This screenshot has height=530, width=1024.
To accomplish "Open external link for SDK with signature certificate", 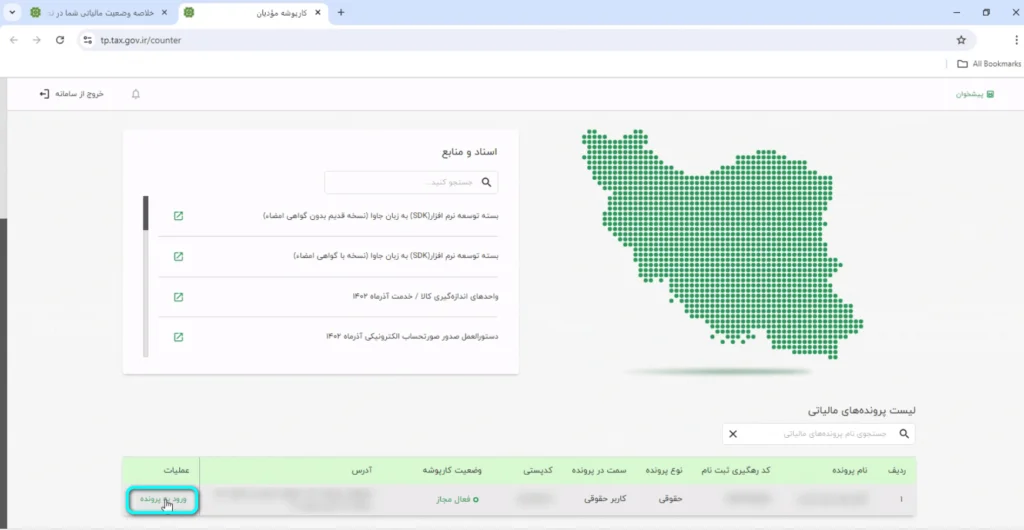I will click(x=178, y=256).
